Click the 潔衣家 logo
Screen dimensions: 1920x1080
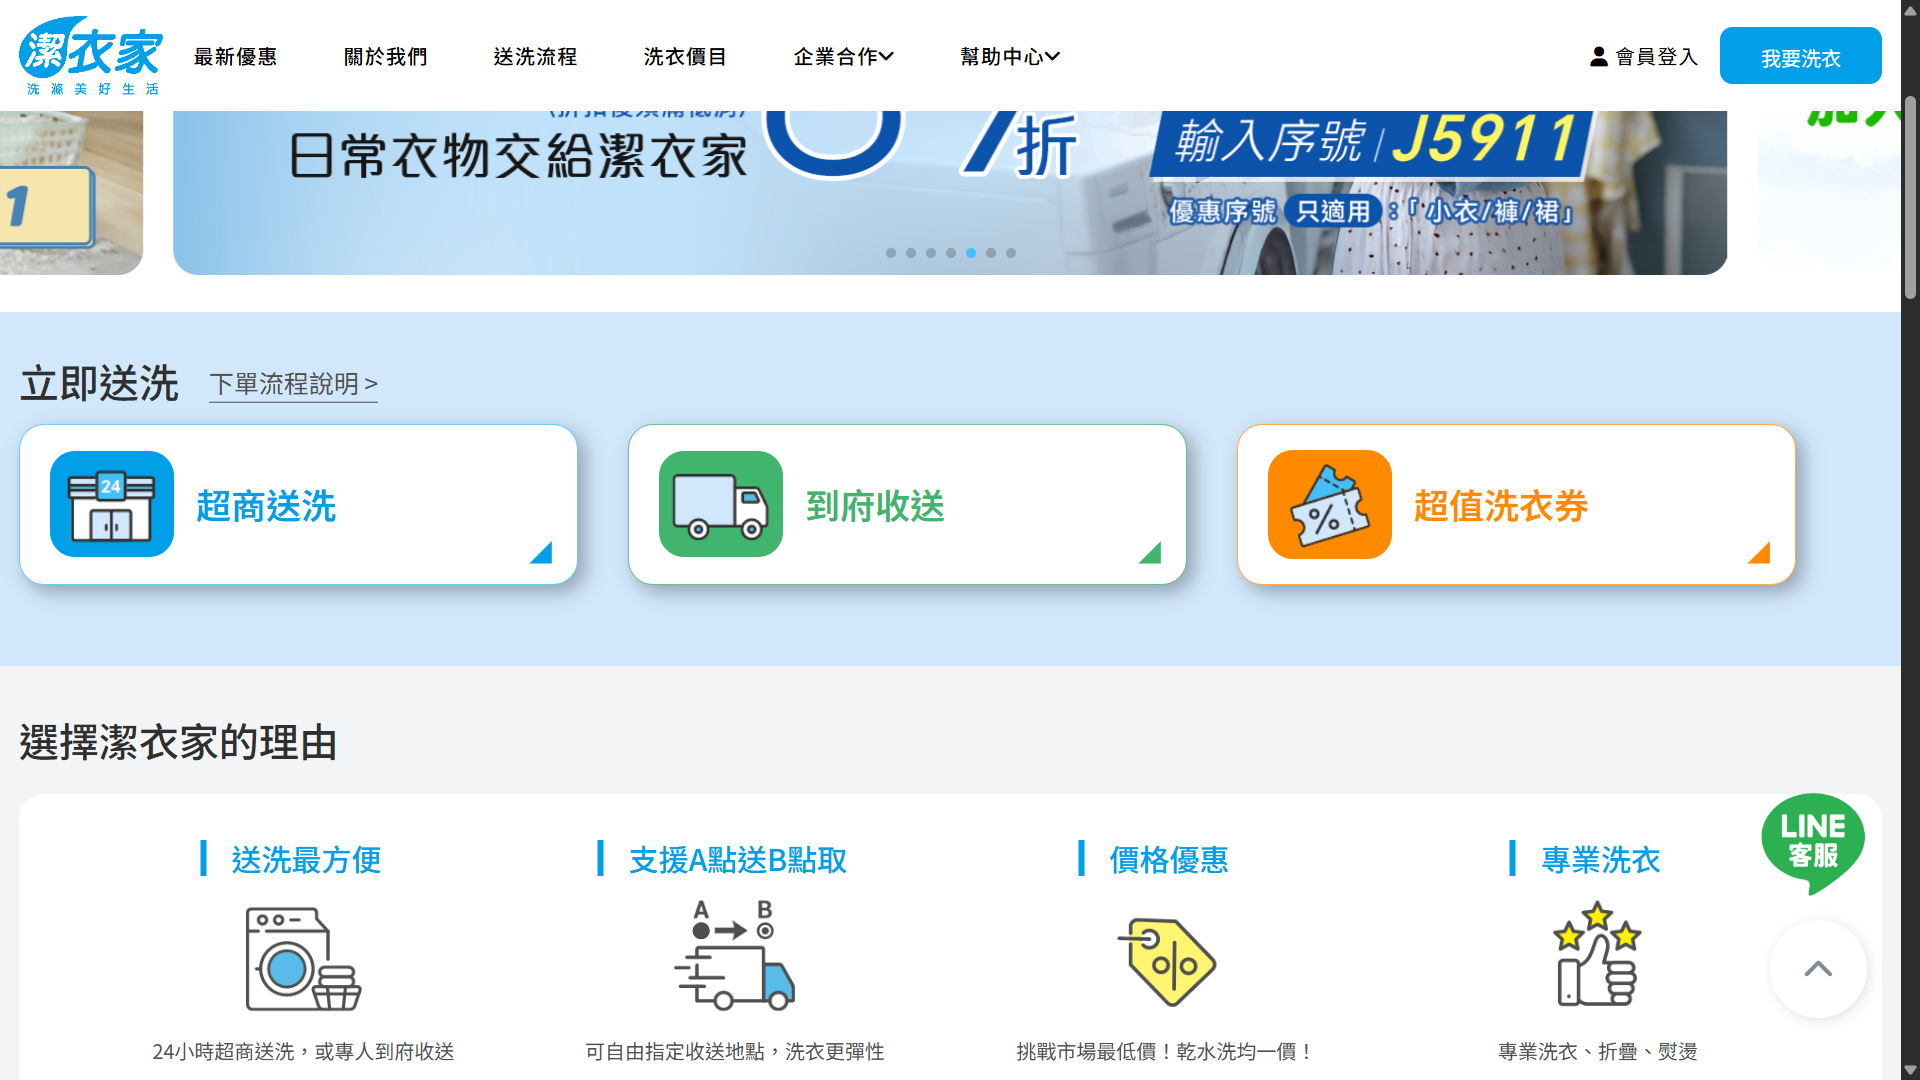pyautogui.click(x=91, y=55)
